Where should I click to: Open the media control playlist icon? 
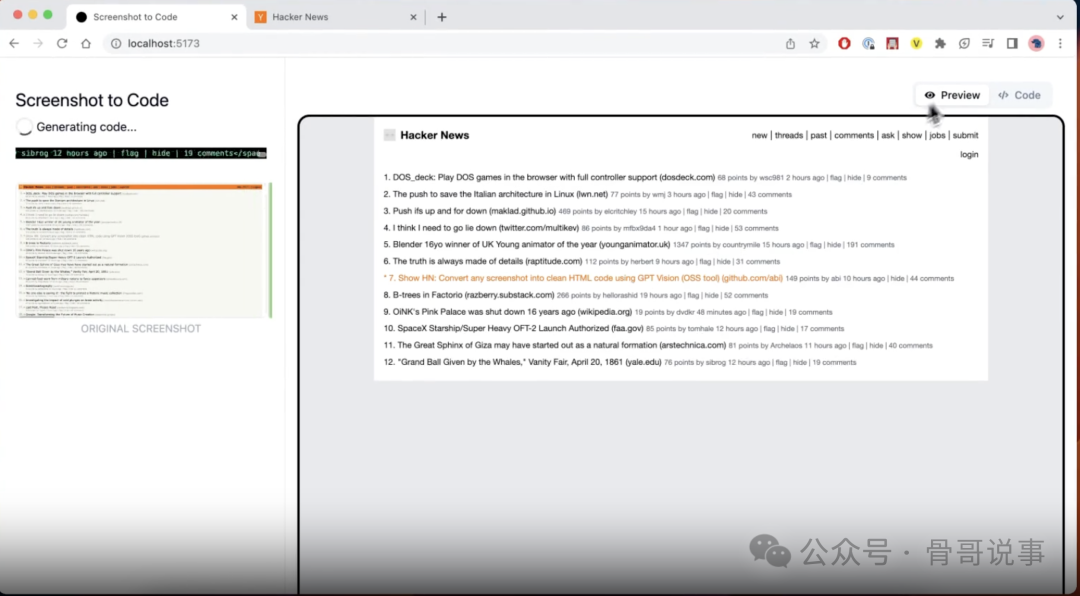coord(988,44)
